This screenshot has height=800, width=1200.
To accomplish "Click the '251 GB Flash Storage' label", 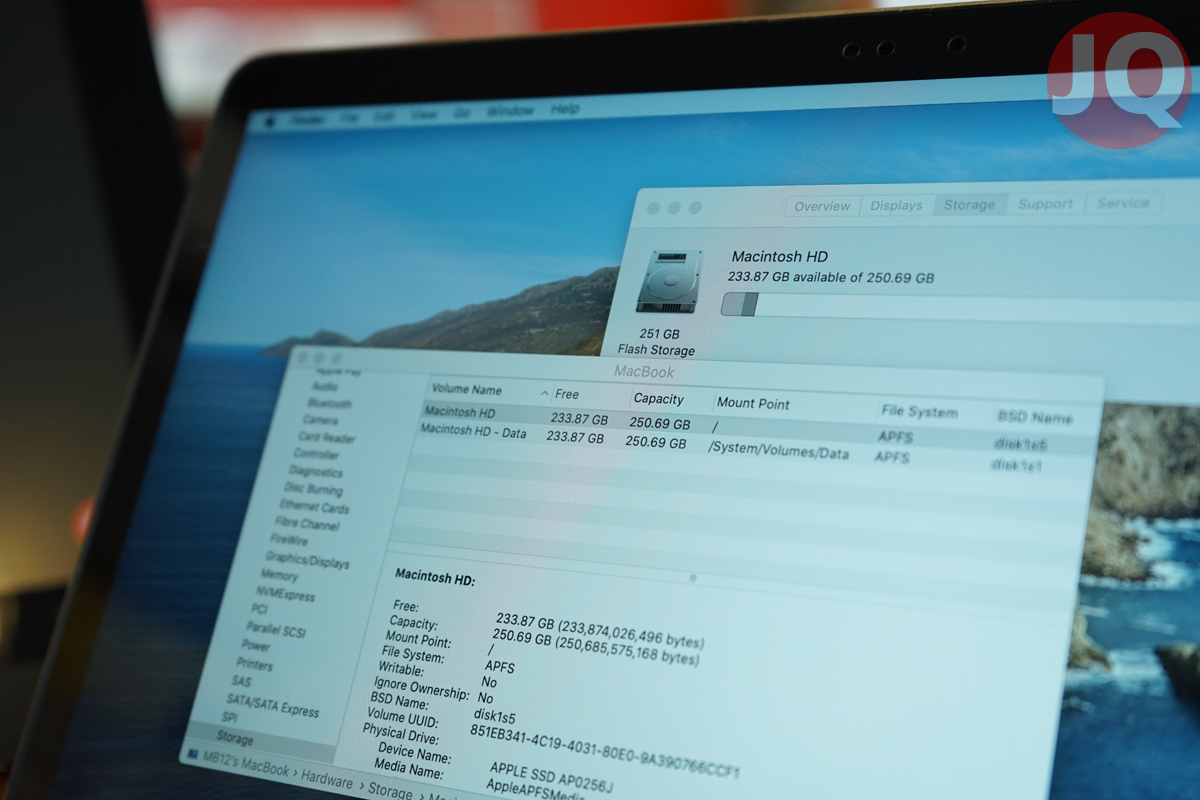I will 657,342.
